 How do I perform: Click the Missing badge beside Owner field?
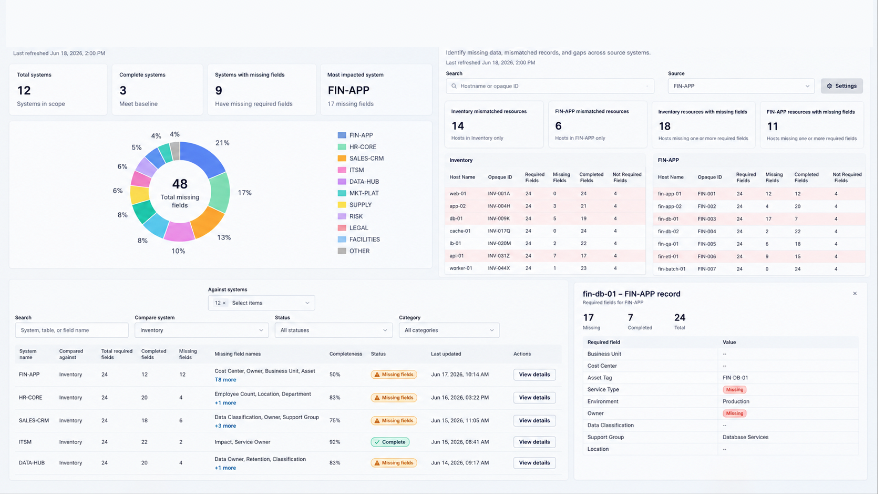click(x=734, y=413)
